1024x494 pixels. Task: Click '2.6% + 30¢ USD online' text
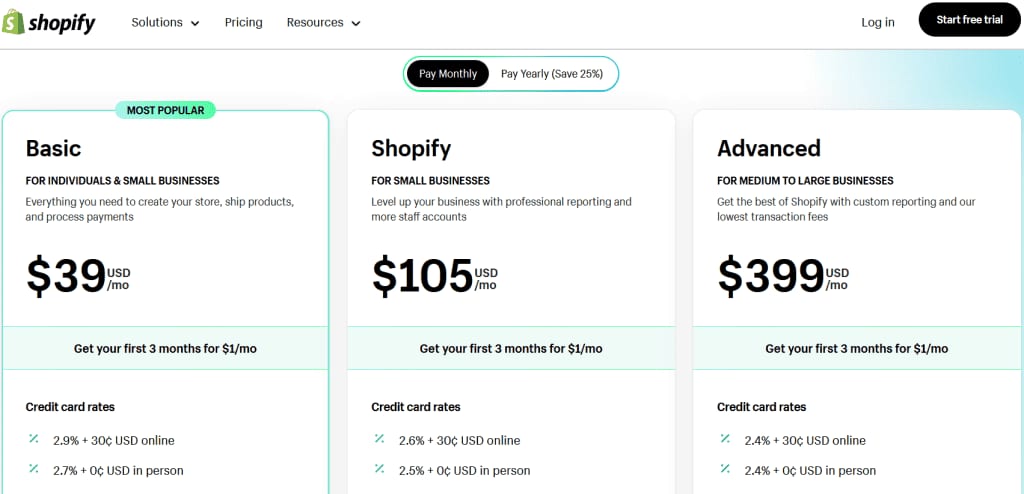click(x=460, y=440)
